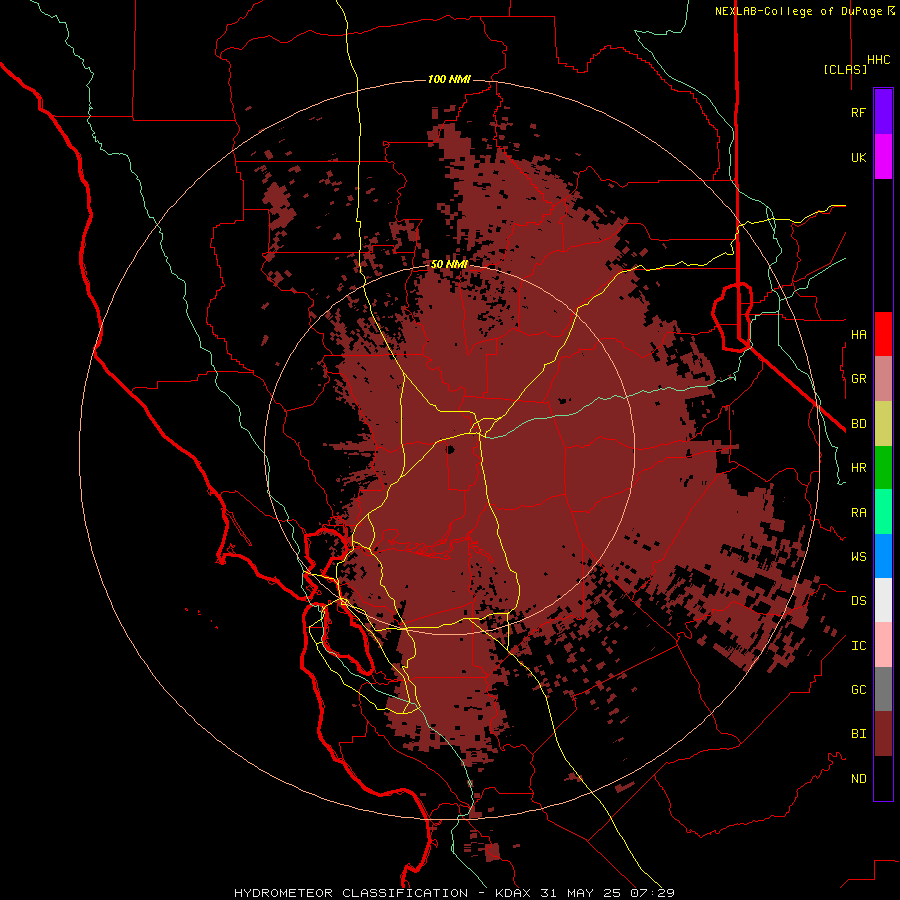Image resolution: width=900 pixels, height=900 pixels.
Task: Click the IC legend label
Action: click(859, 646)
